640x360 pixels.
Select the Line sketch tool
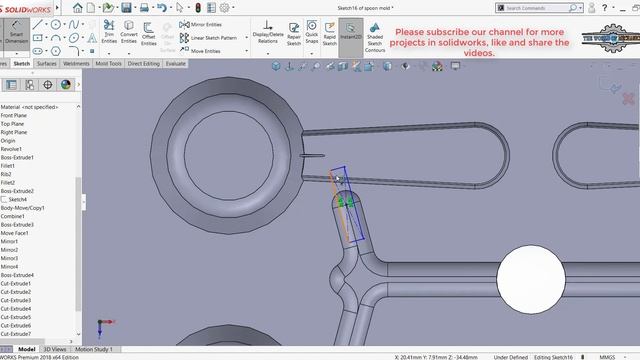(x=38, y=24)
